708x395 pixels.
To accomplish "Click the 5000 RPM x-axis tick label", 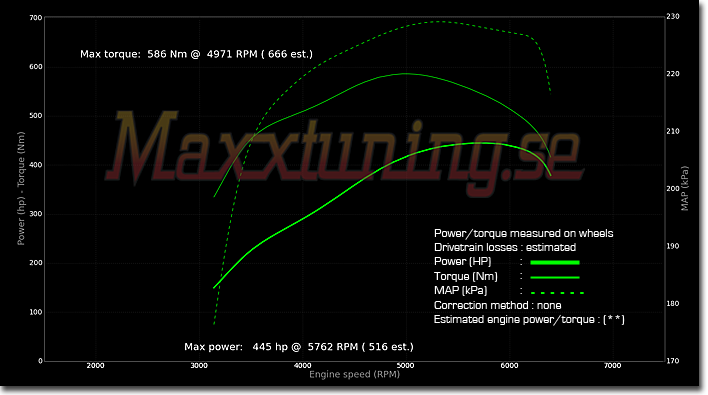I will coord(405,366).
